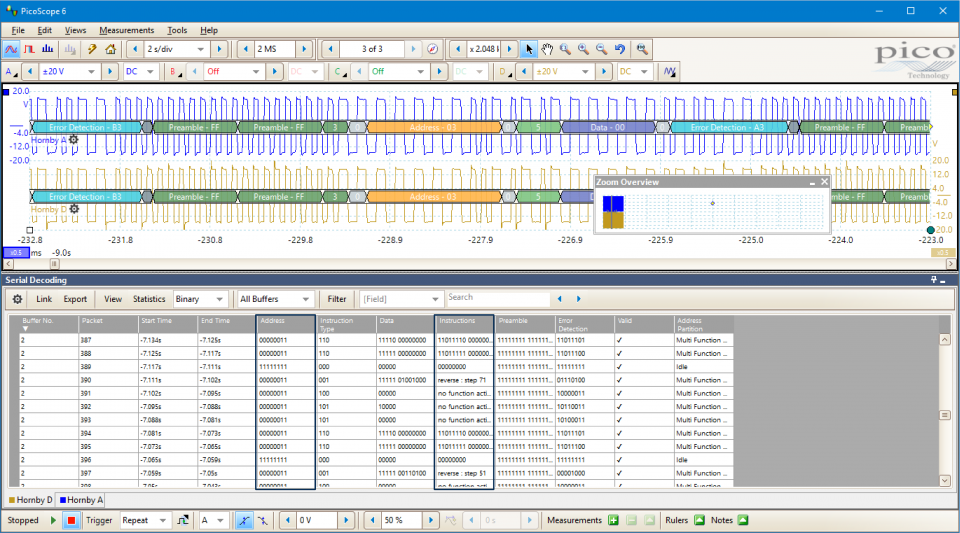Click the Zoom In magnifier
The image size is (960, 533).
pos(583,49)
